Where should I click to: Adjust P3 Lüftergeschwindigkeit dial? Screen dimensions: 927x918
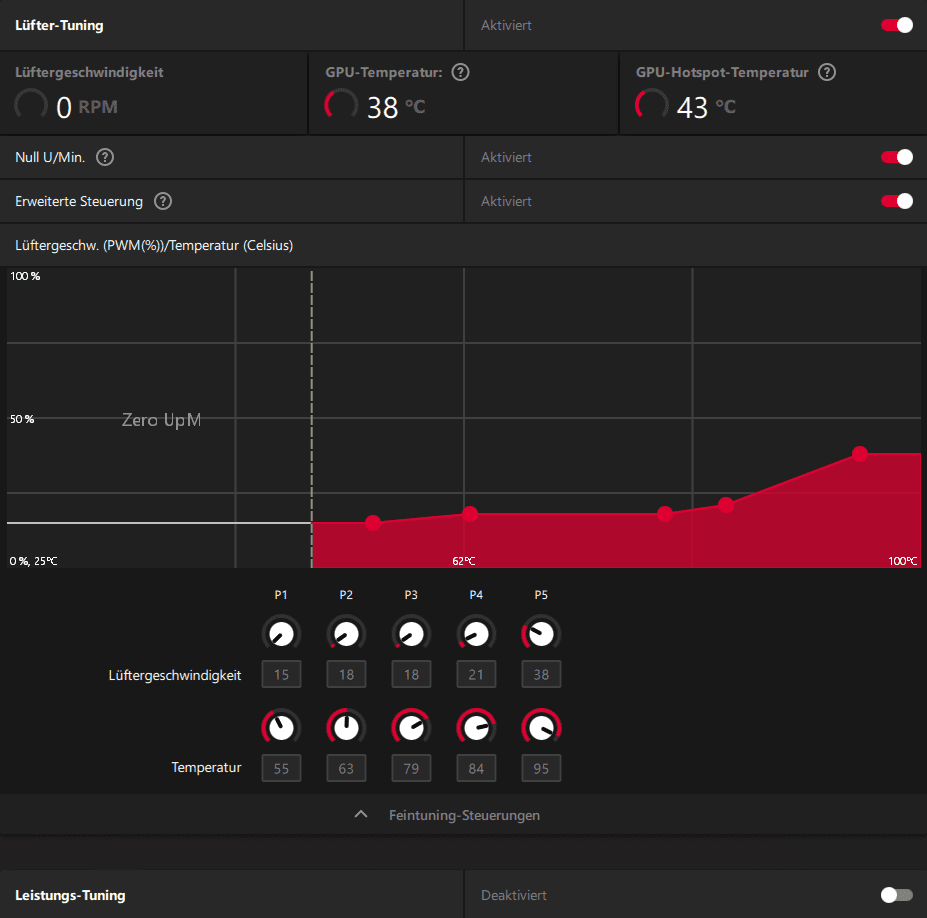pyautogui.click(x=411, y=634)
